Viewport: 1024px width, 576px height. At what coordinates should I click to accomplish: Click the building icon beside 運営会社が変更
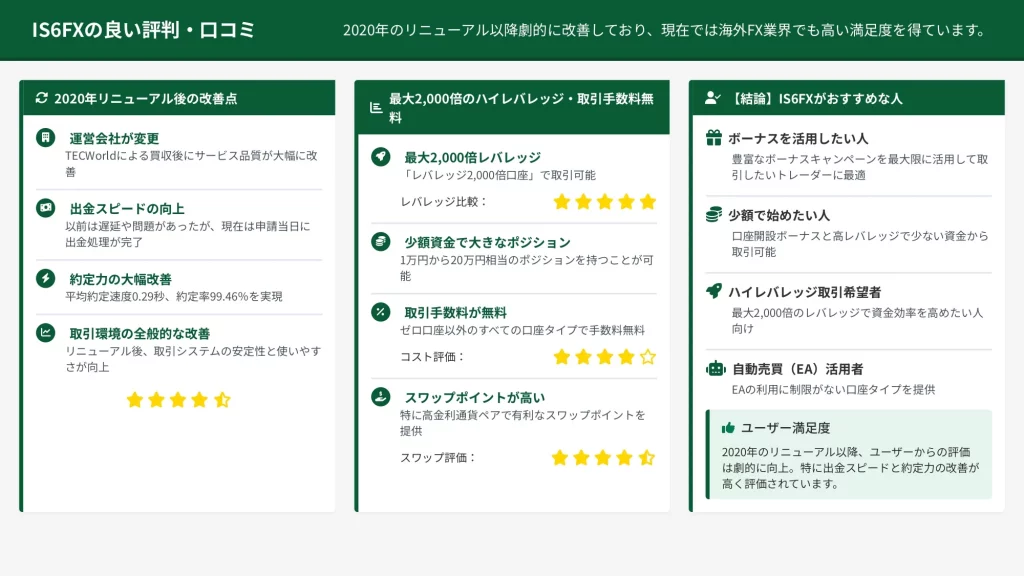(x=45, y=138)
